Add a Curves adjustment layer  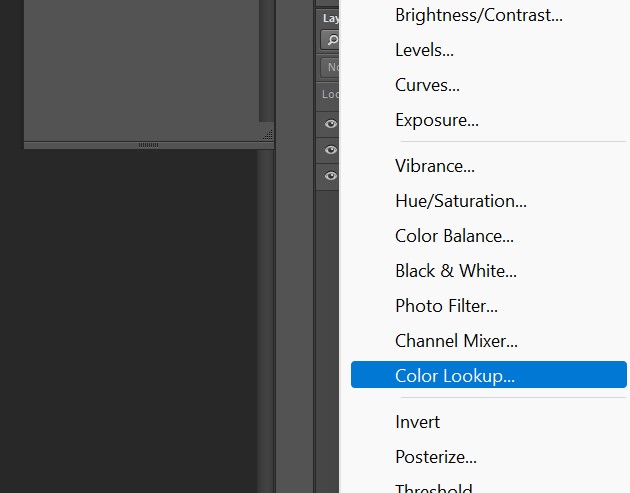(x=427, y=85)
